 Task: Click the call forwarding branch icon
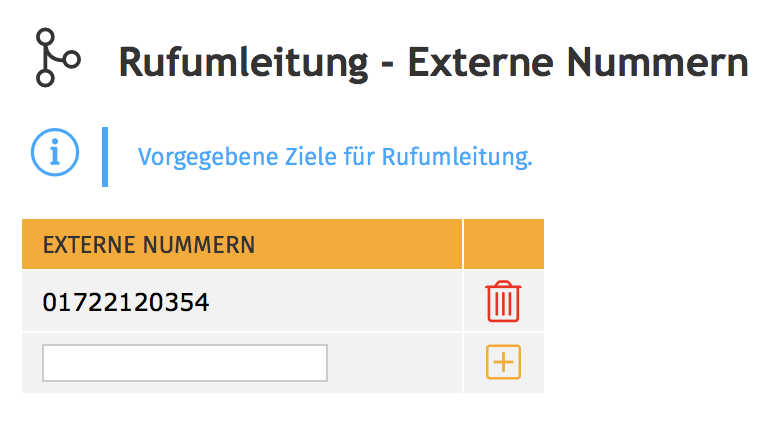[54, 58]
